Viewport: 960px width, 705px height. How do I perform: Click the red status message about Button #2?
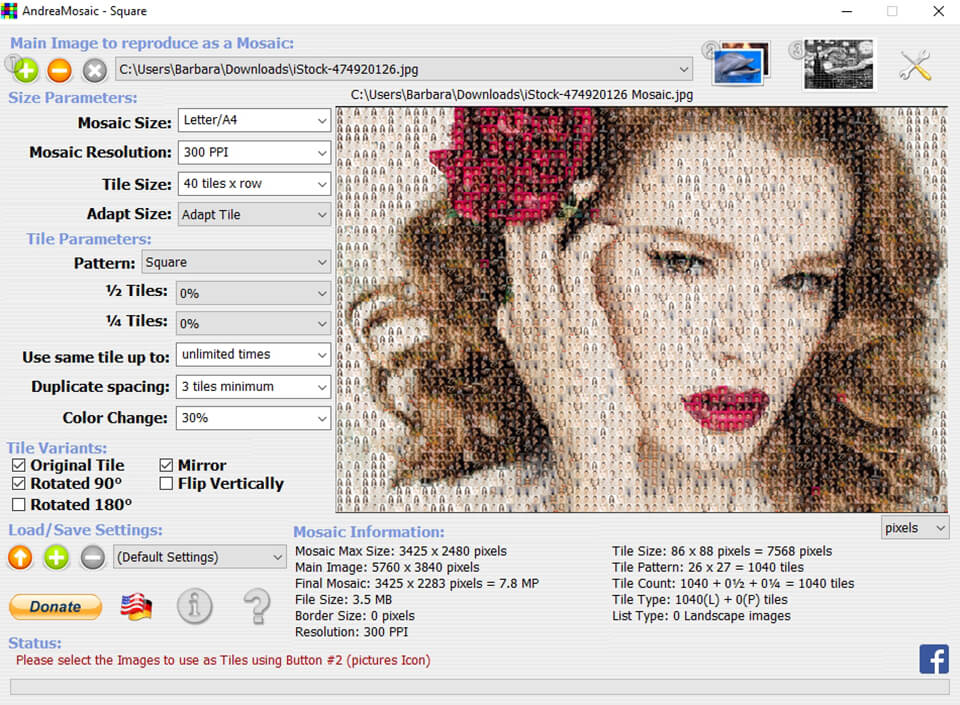(x=223, y=660)
